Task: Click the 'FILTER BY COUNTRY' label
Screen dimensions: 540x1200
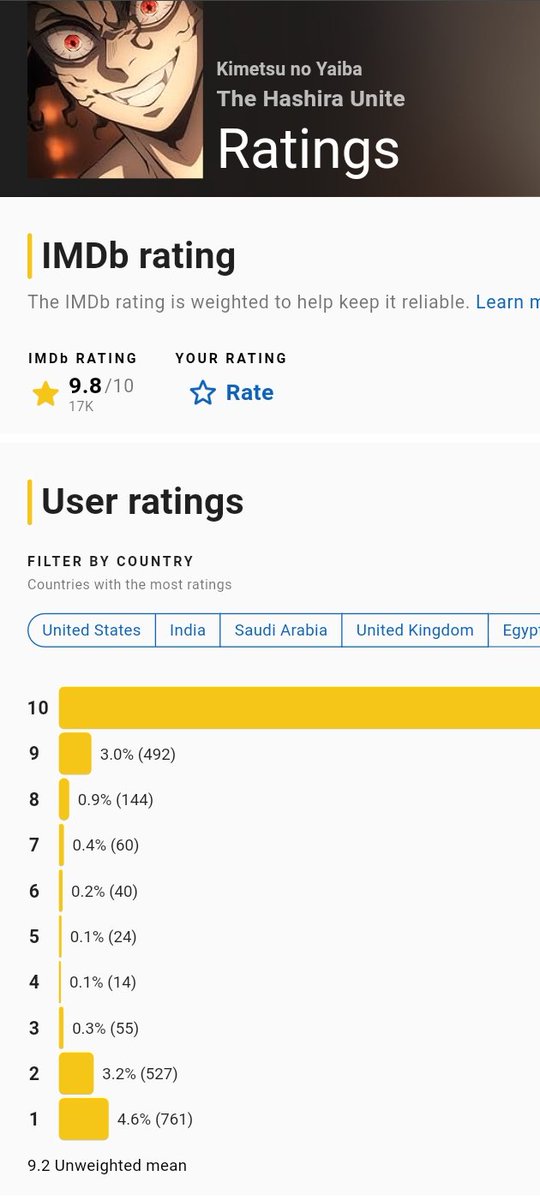Action: click(110, 562)
